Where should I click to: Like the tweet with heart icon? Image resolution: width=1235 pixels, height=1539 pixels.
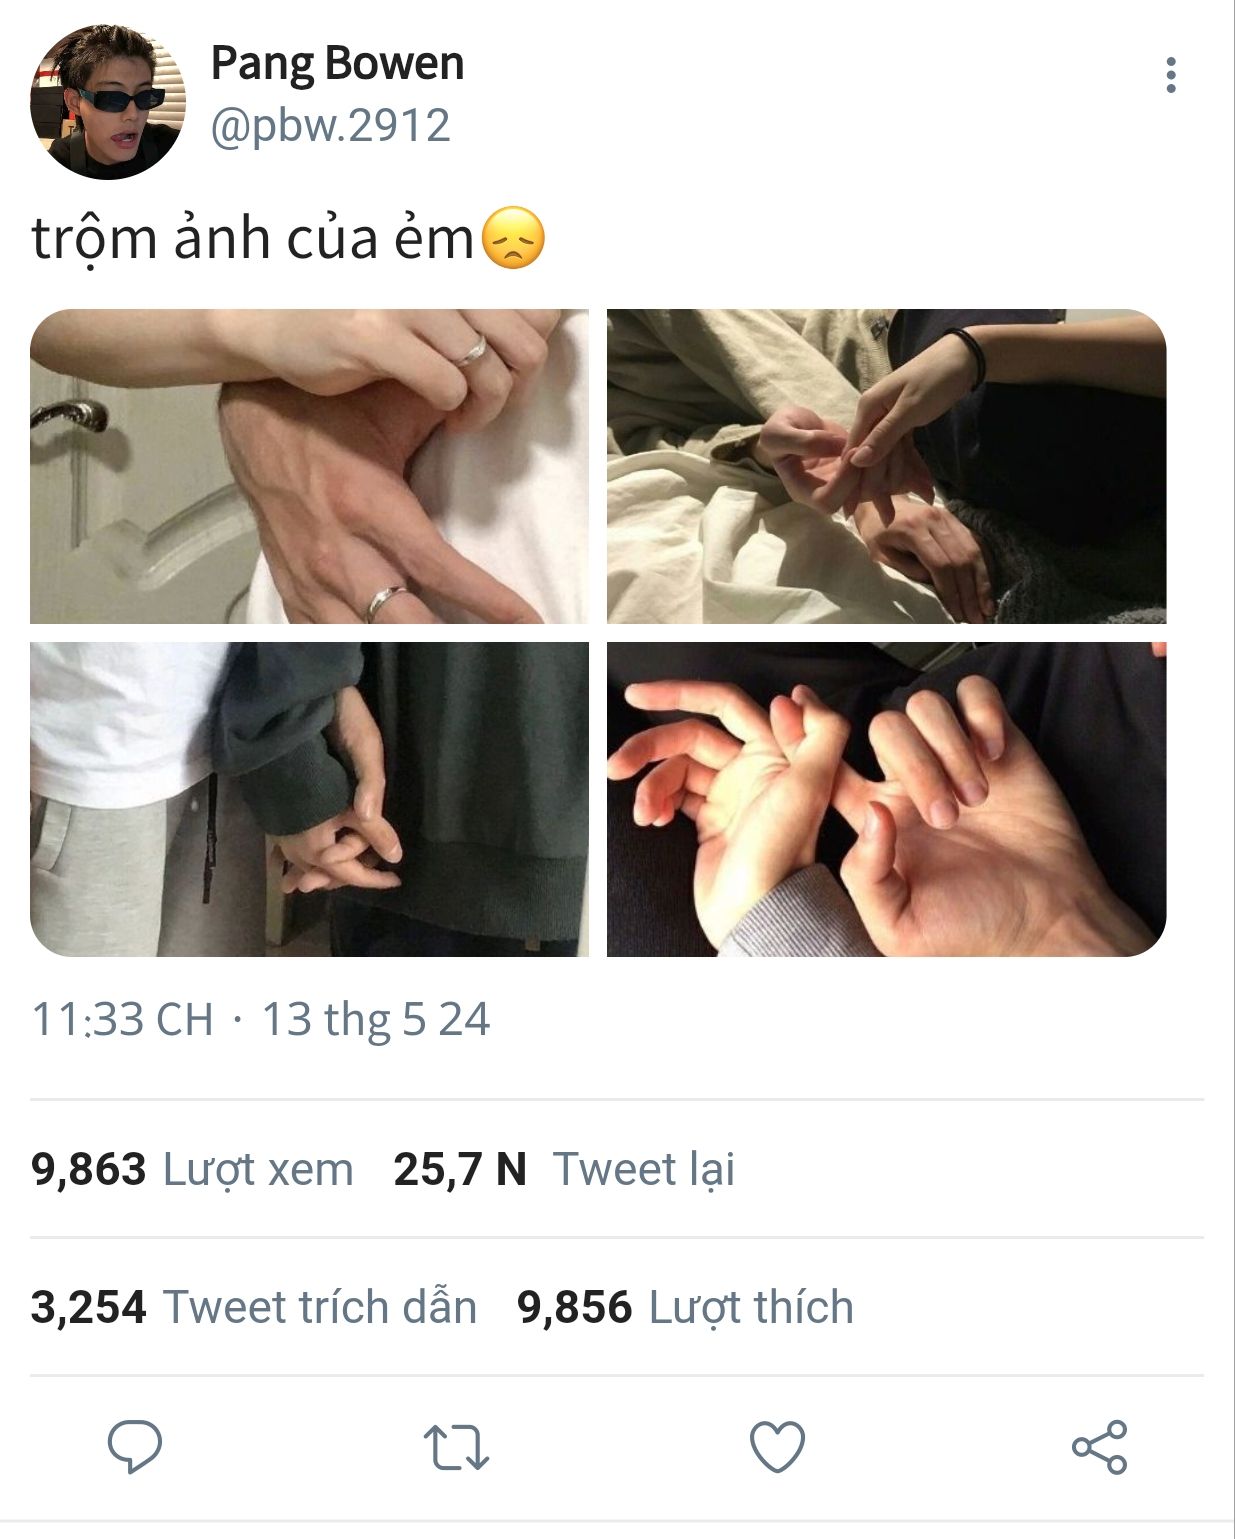coord(777,1446)
